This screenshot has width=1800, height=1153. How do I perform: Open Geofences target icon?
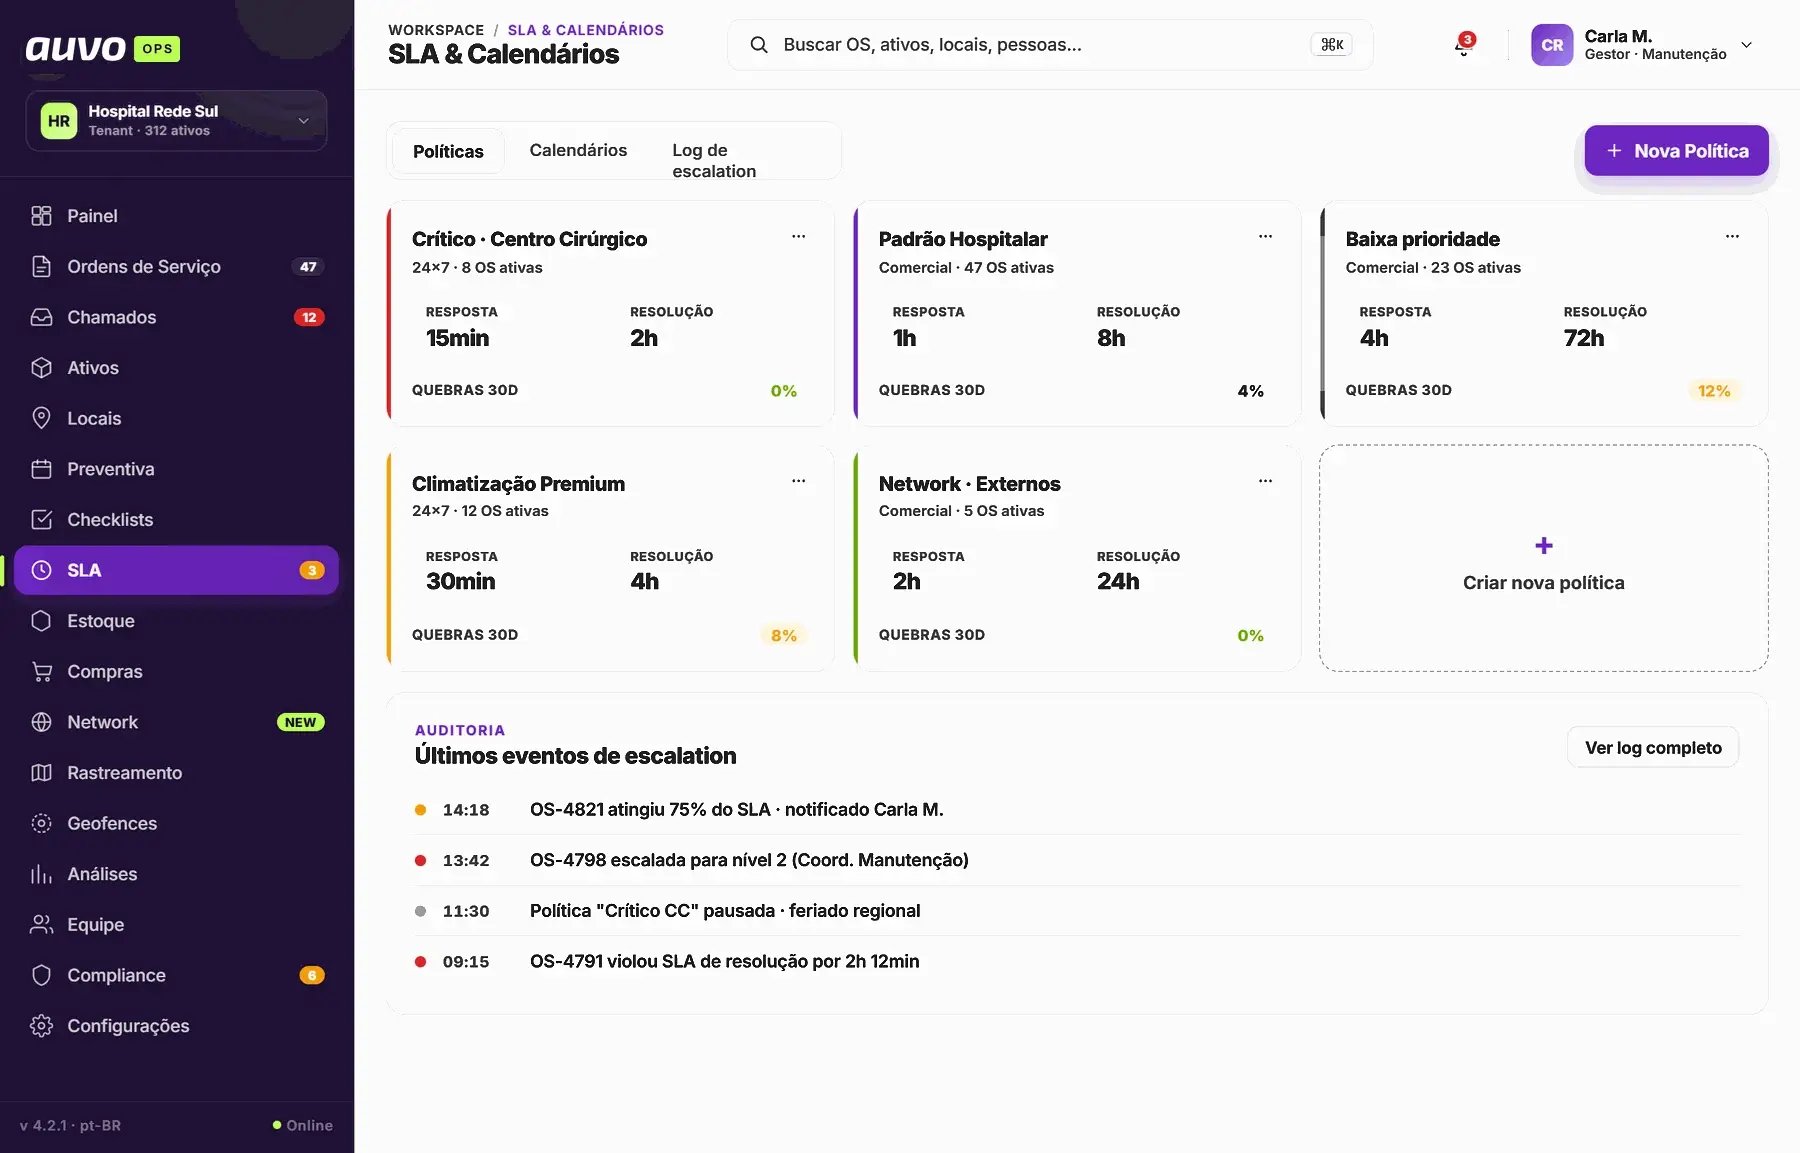click(41, 824)
